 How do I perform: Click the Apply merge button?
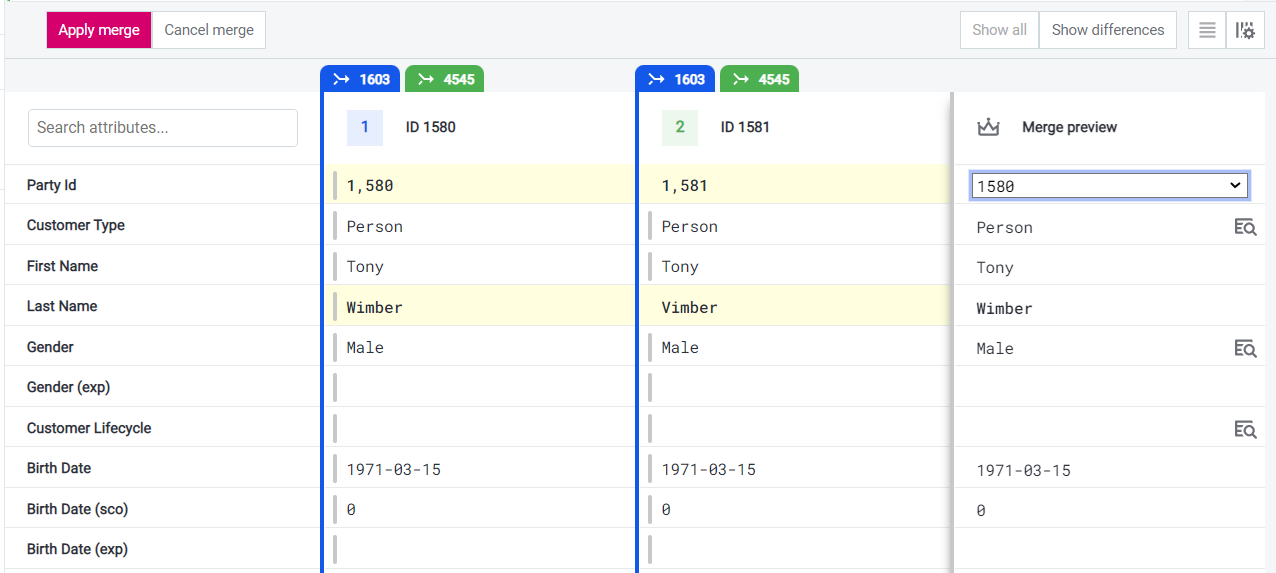99,30
